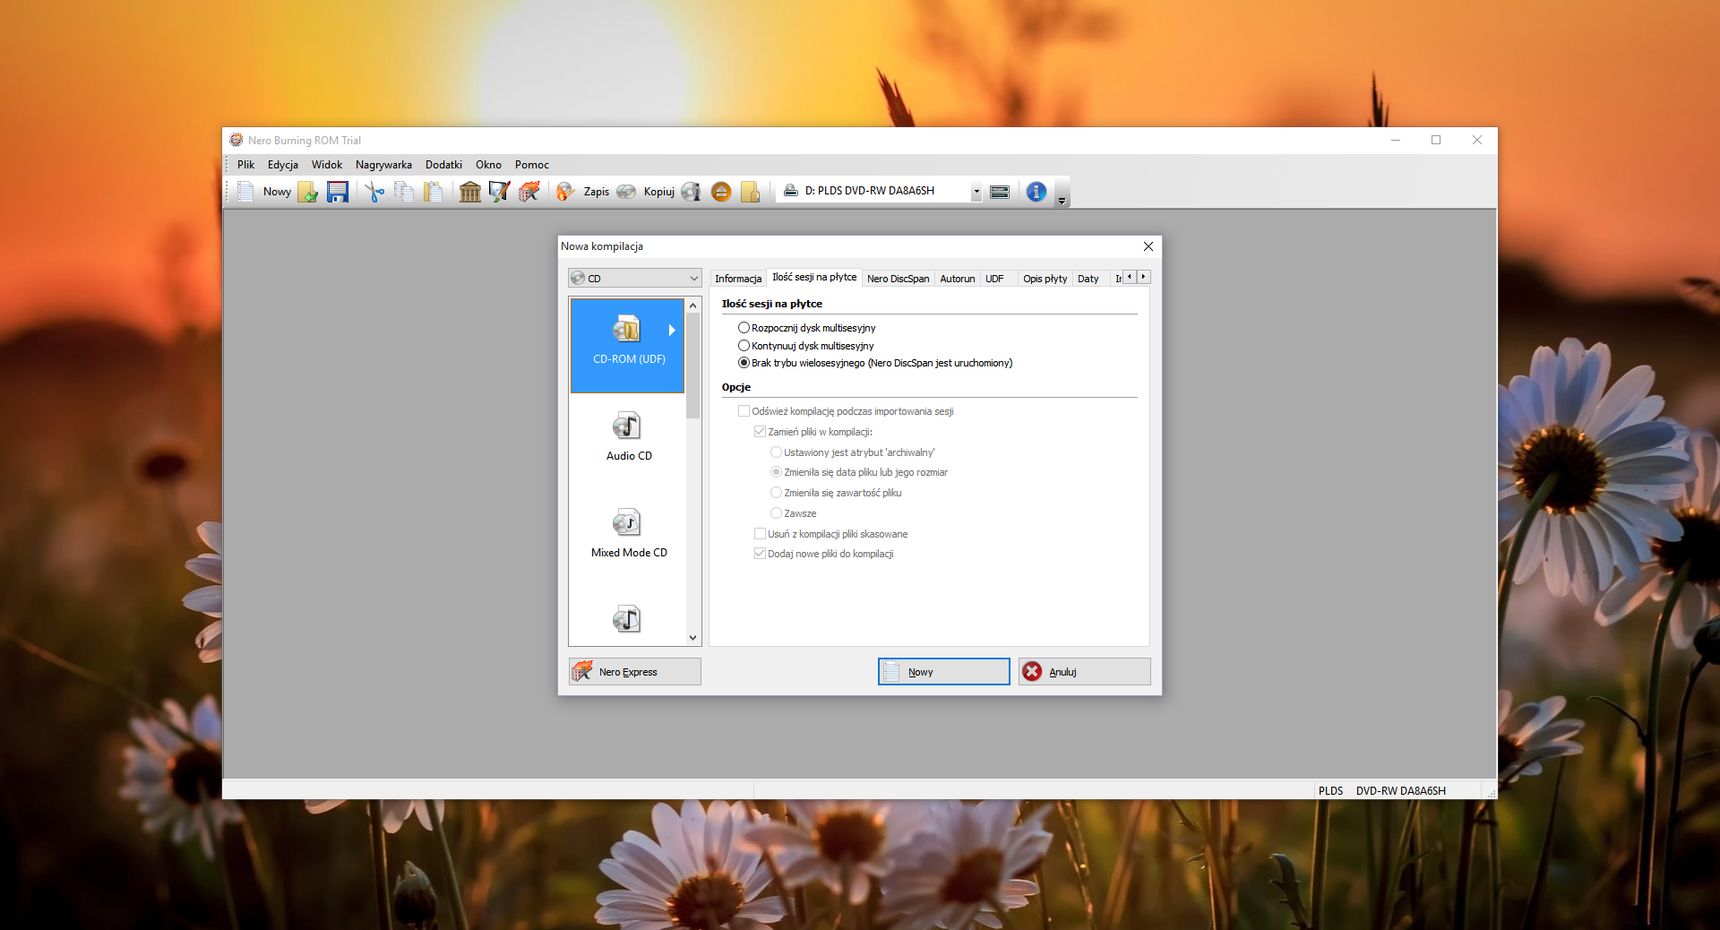
Task: Open the CD disc type dropdown
Action: [634, 278]
